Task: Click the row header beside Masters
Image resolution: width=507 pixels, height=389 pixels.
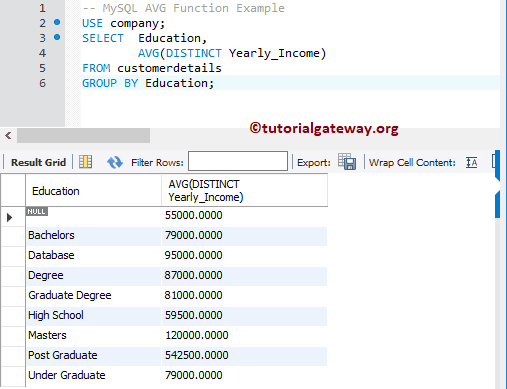Action: 13,336
